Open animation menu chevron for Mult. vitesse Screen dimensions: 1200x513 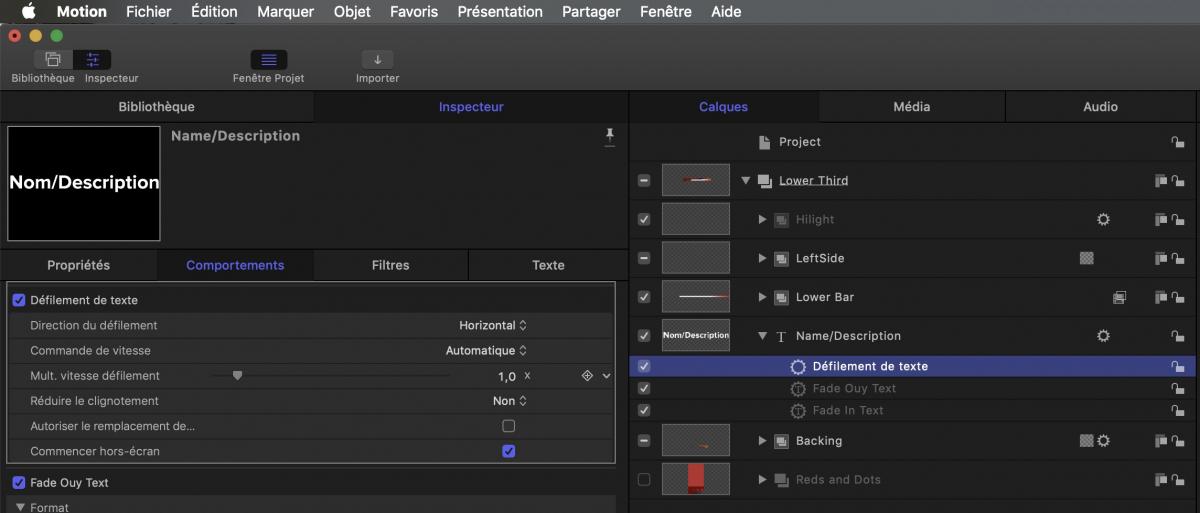[606, 376]
